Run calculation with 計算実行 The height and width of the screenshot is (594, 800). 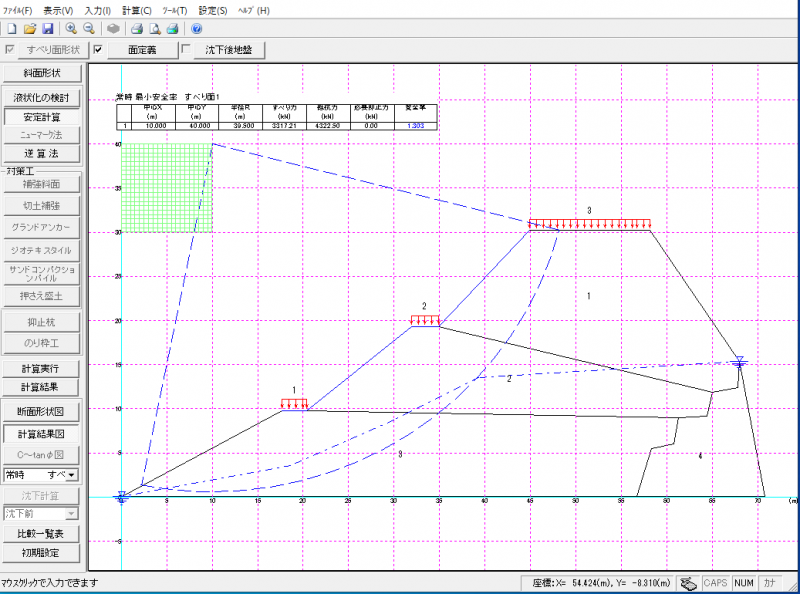(x=41, y=369)
